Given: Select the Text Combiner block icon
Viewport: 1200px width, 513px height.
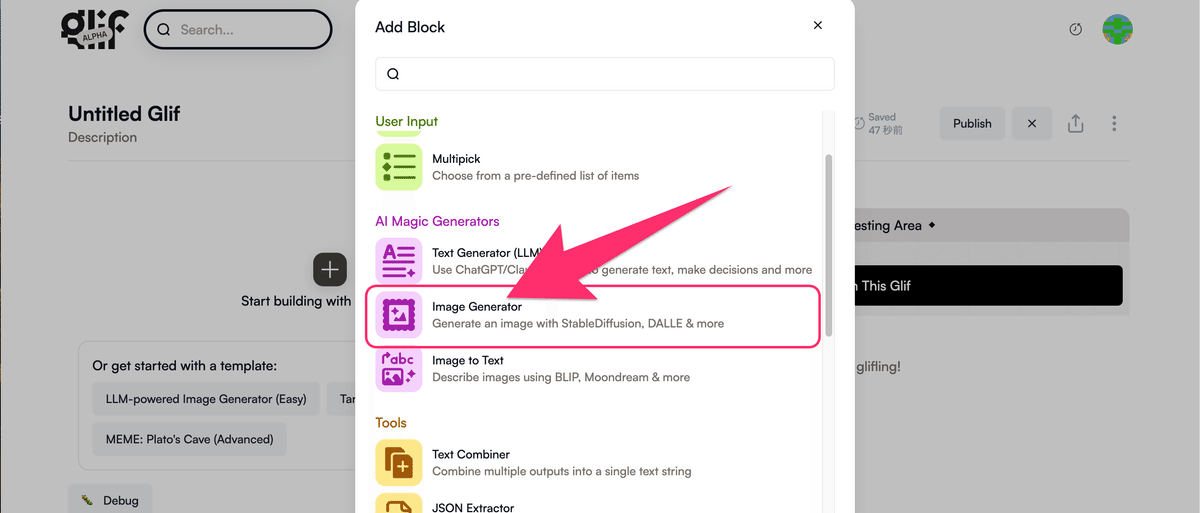Looking at the screenshot, I should tap(399, 462).
